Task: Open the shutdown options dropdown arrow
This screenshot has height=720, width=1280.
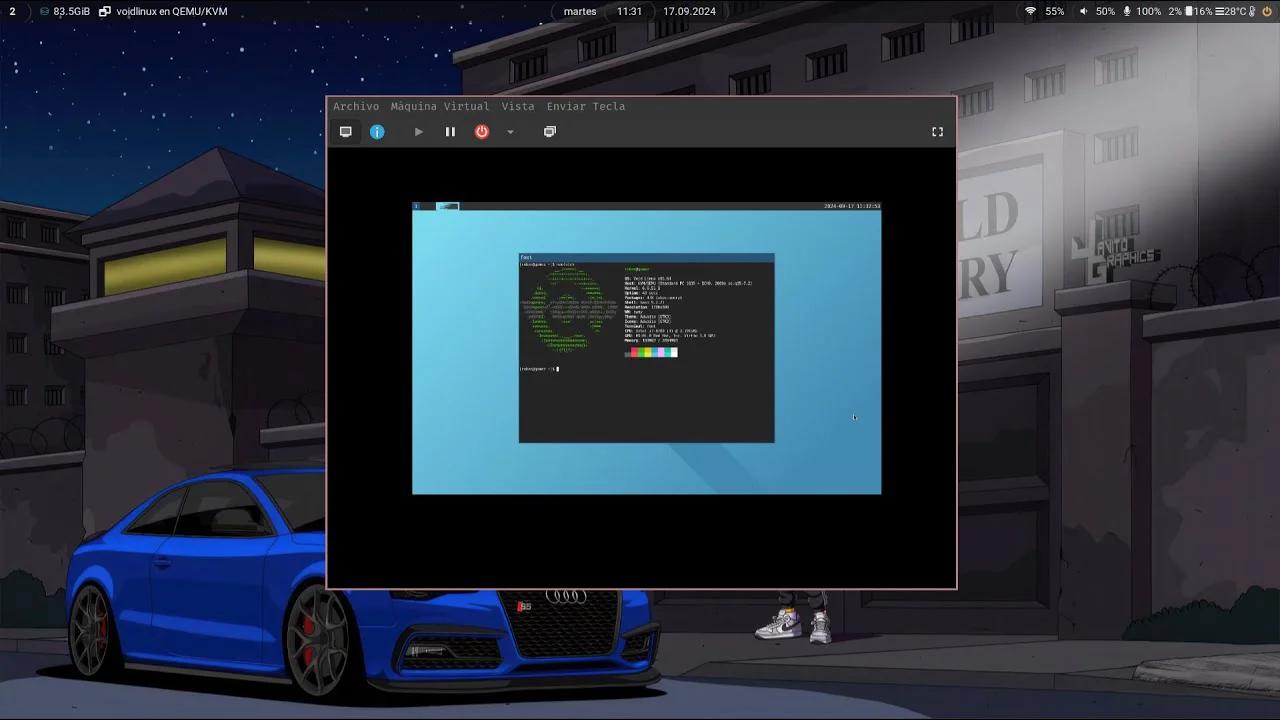Action: (x=511, y=131)
